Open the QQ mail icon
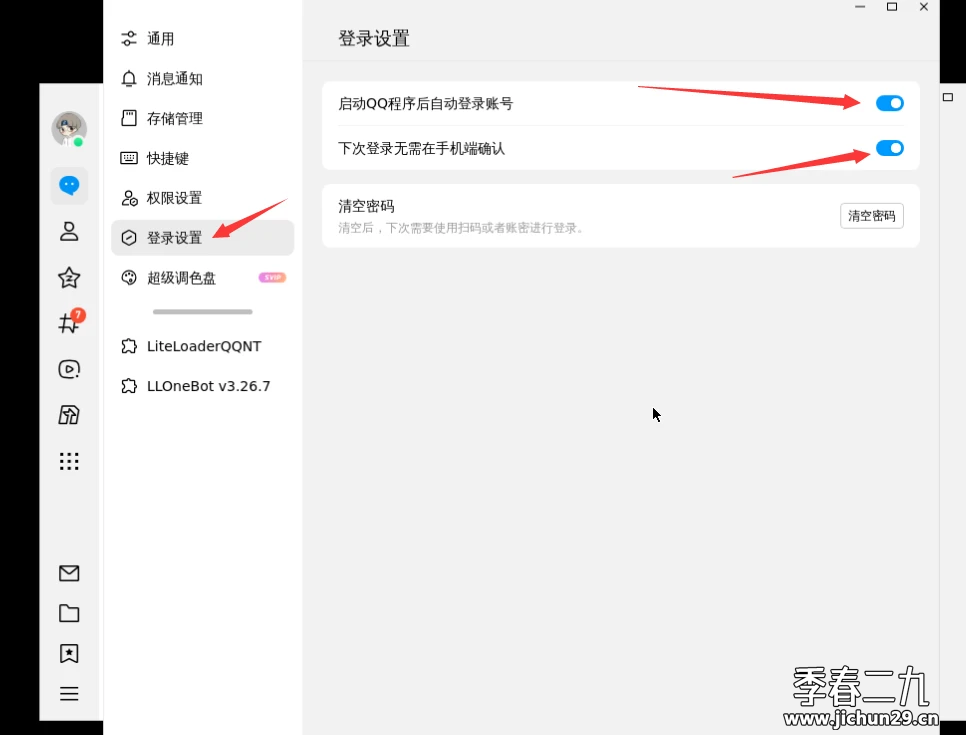This screenshot has height=735, width=966. (x=69, y=573)
